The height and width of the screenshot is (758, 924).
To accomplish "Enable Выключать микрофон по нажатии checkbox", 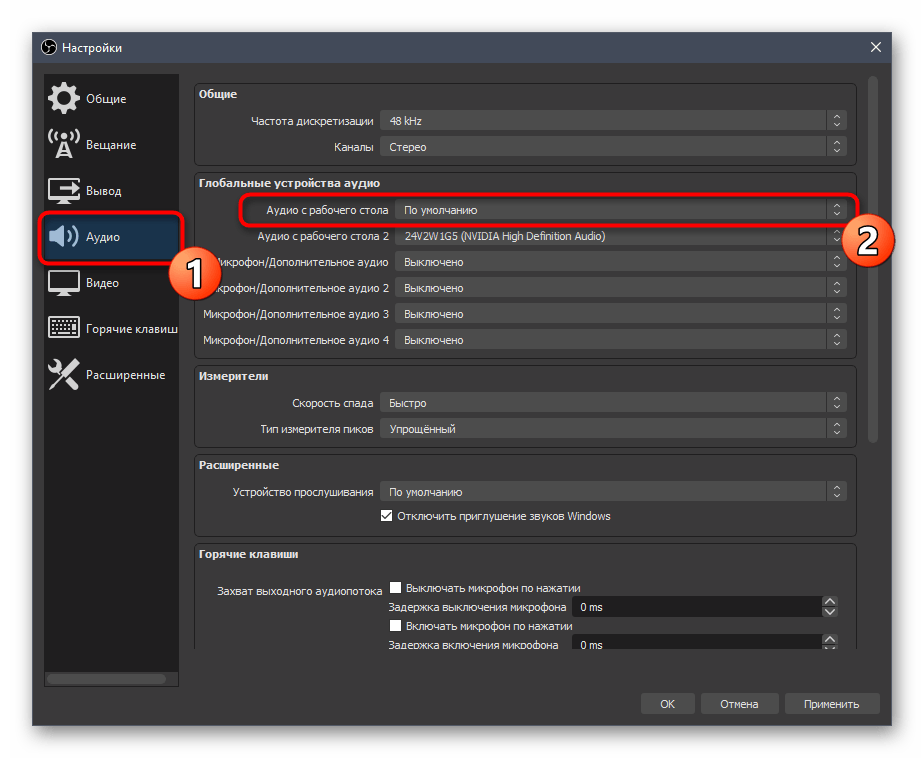I will pyautogui.click(x=395, y=588).
